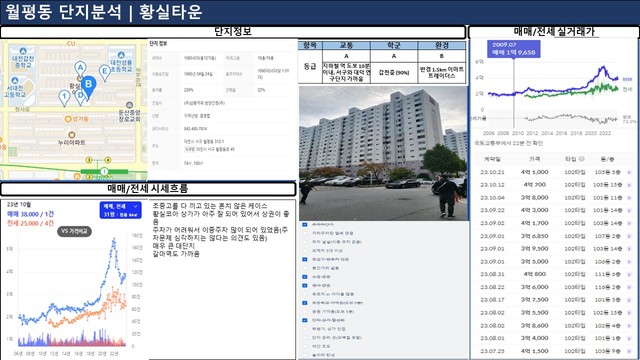This screenshot has height=360, width=640.
Task: Expand the 23.10.04 3억 8,000 row arrow
Action: (x=629, y=198)
